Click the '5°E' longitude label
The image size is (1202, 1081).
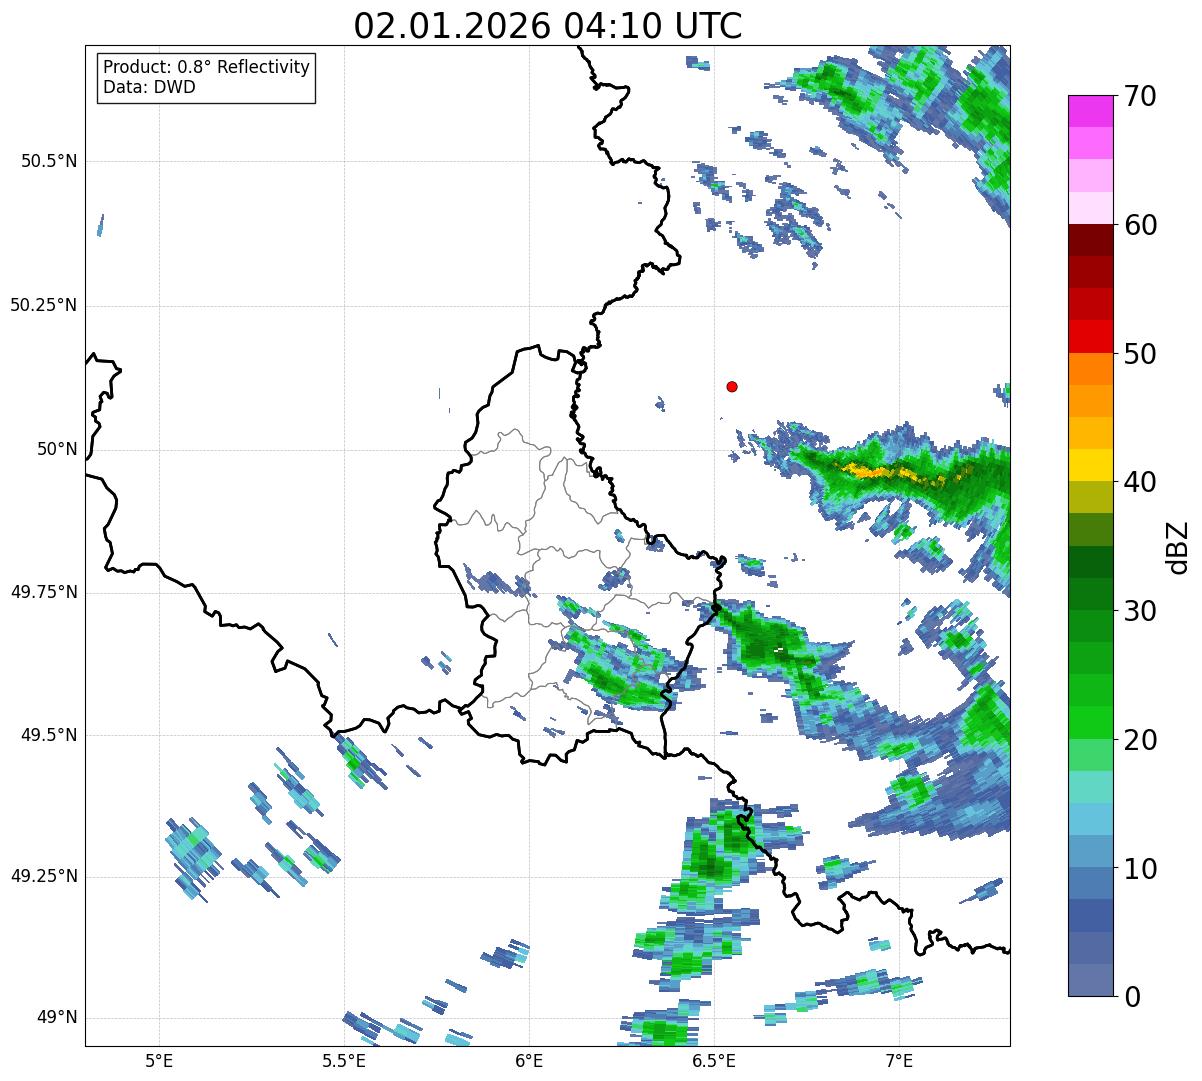pyautogui.click(x=159, y=1060)
